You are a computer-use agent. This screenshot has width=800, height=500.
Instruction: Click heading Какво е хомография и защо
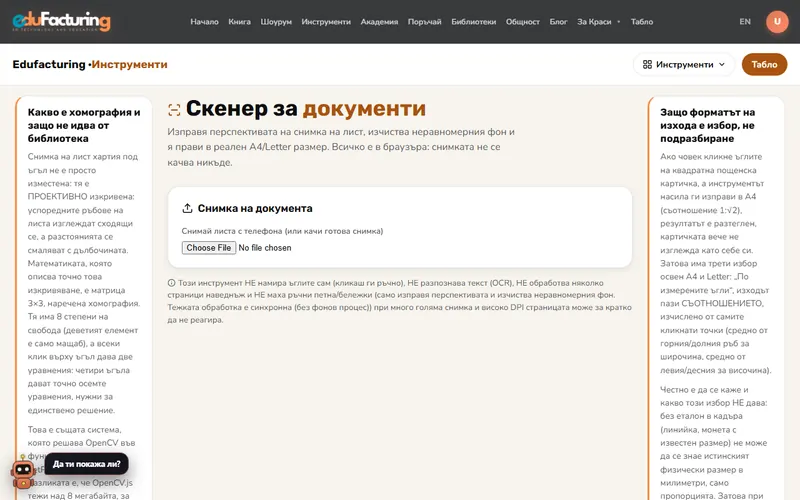click(x=84, y=125)
